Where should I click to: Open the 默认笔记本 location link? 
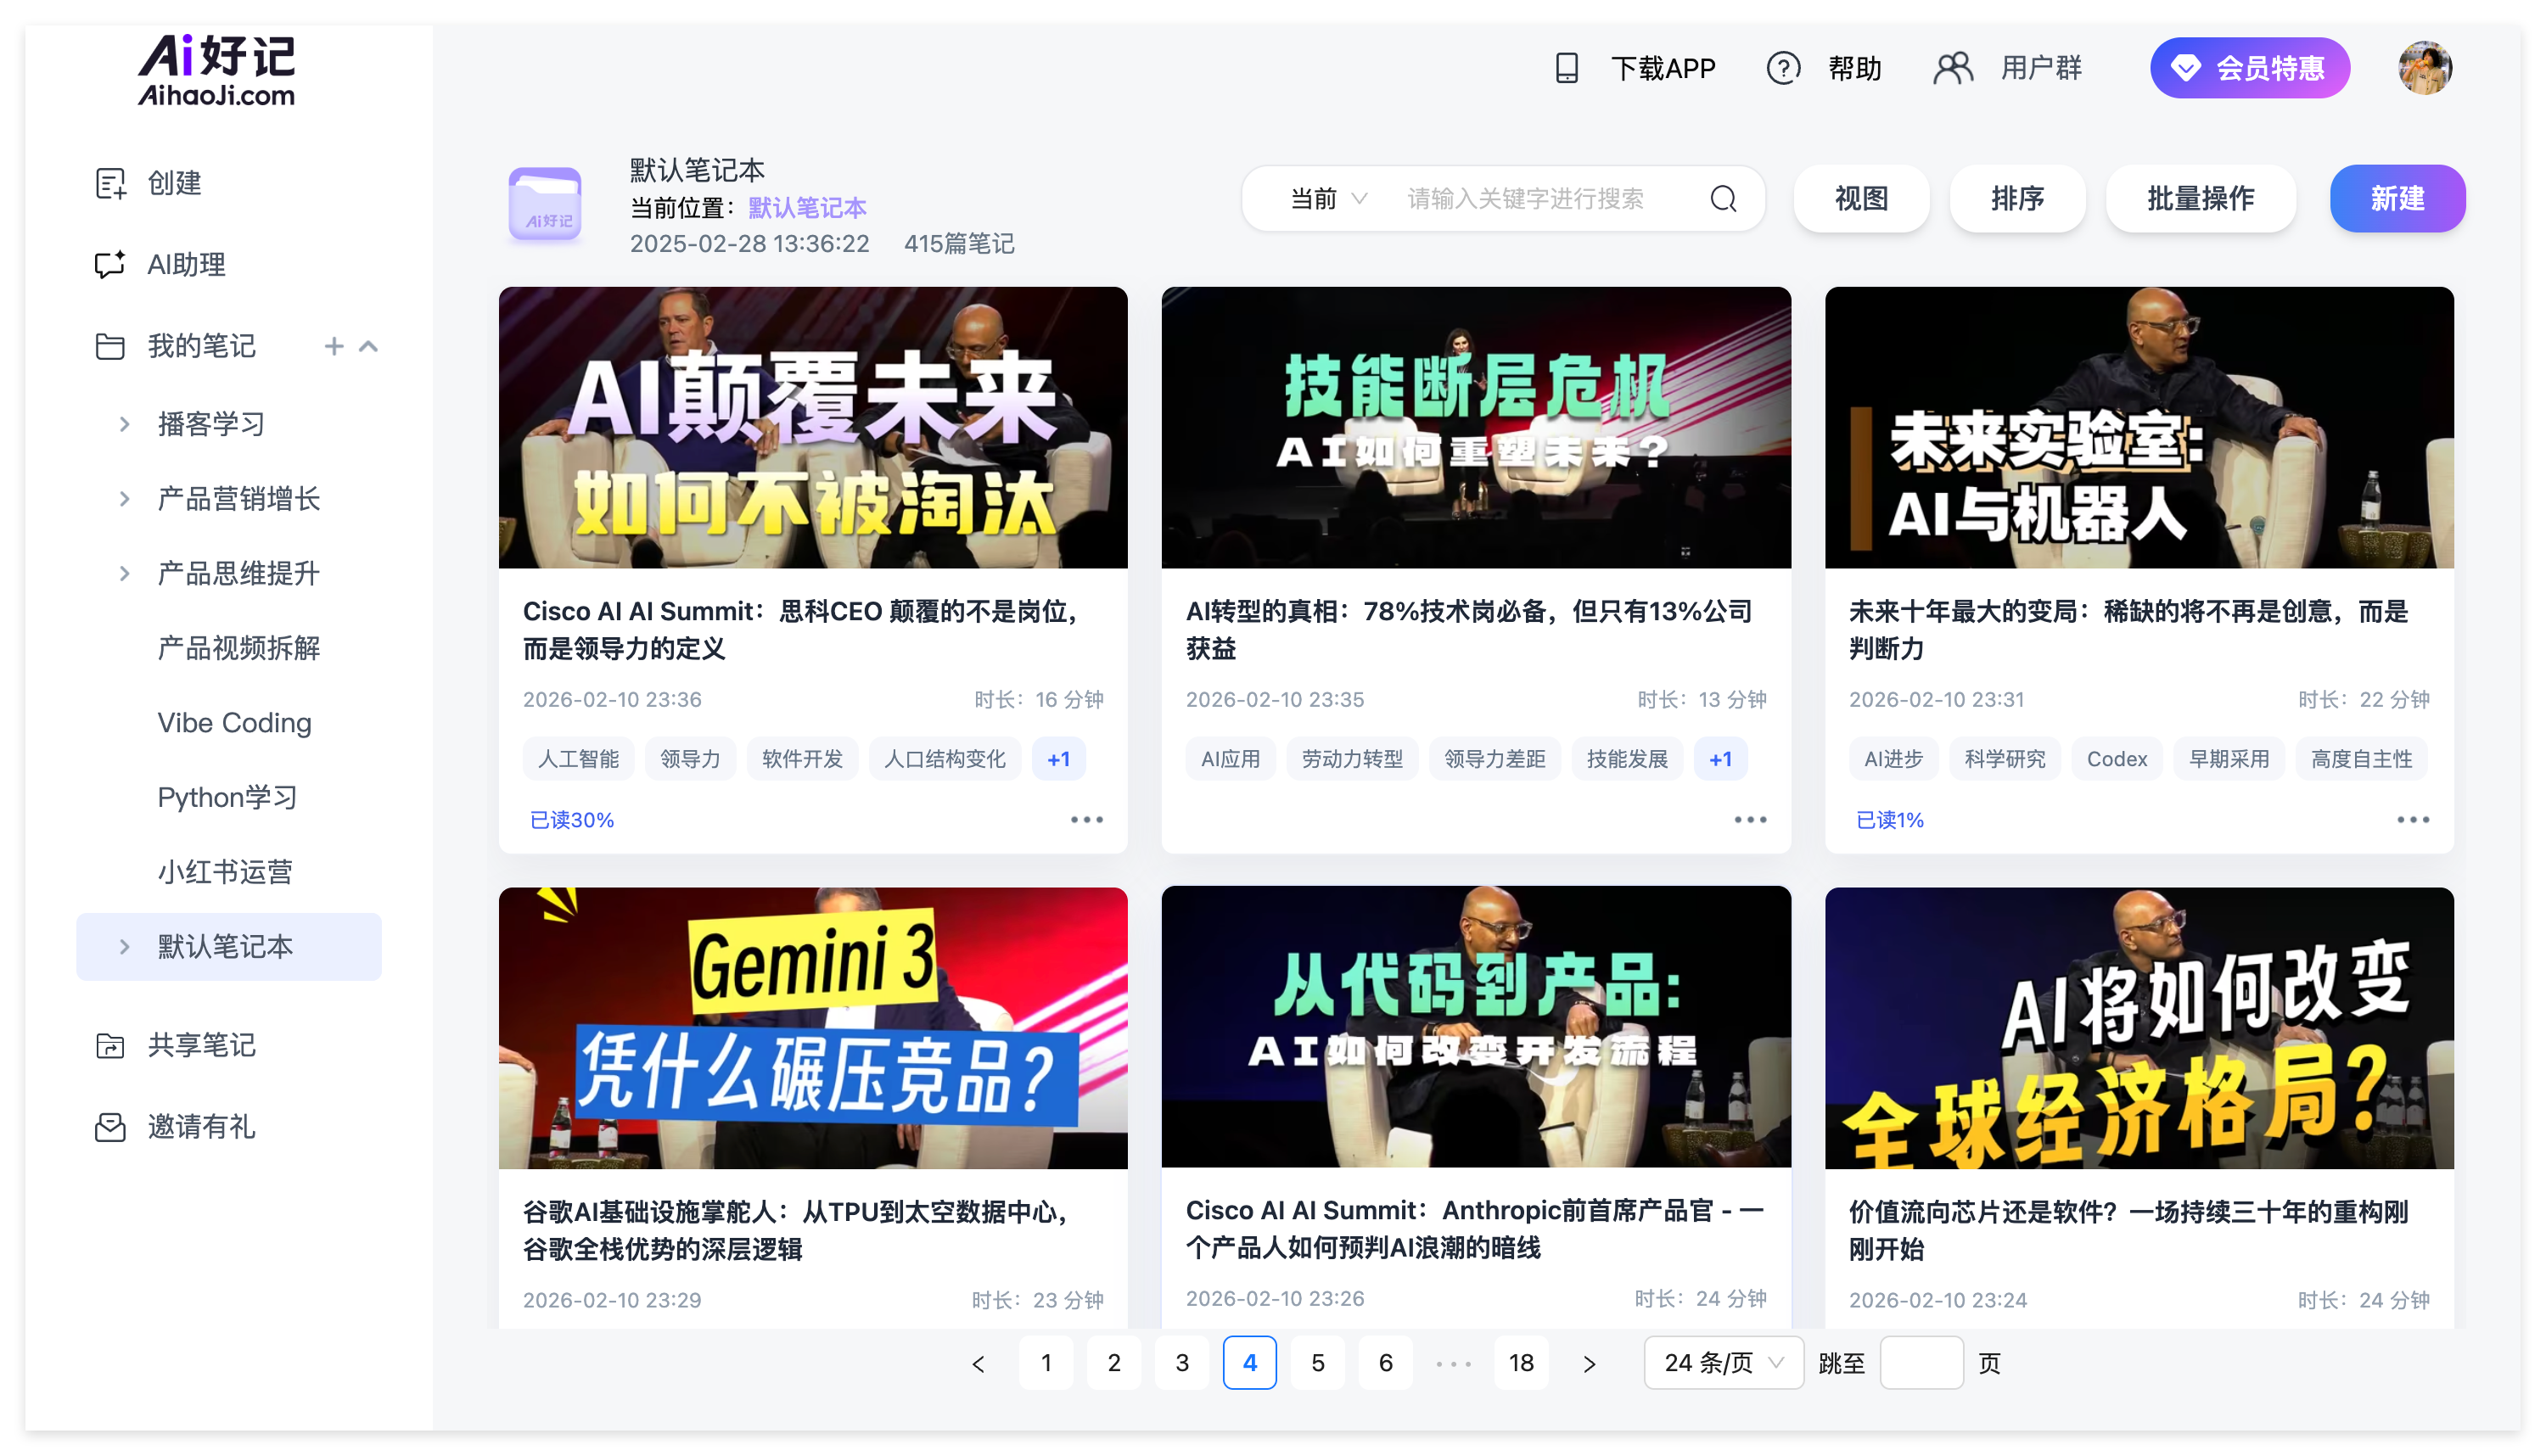[807, 208]
